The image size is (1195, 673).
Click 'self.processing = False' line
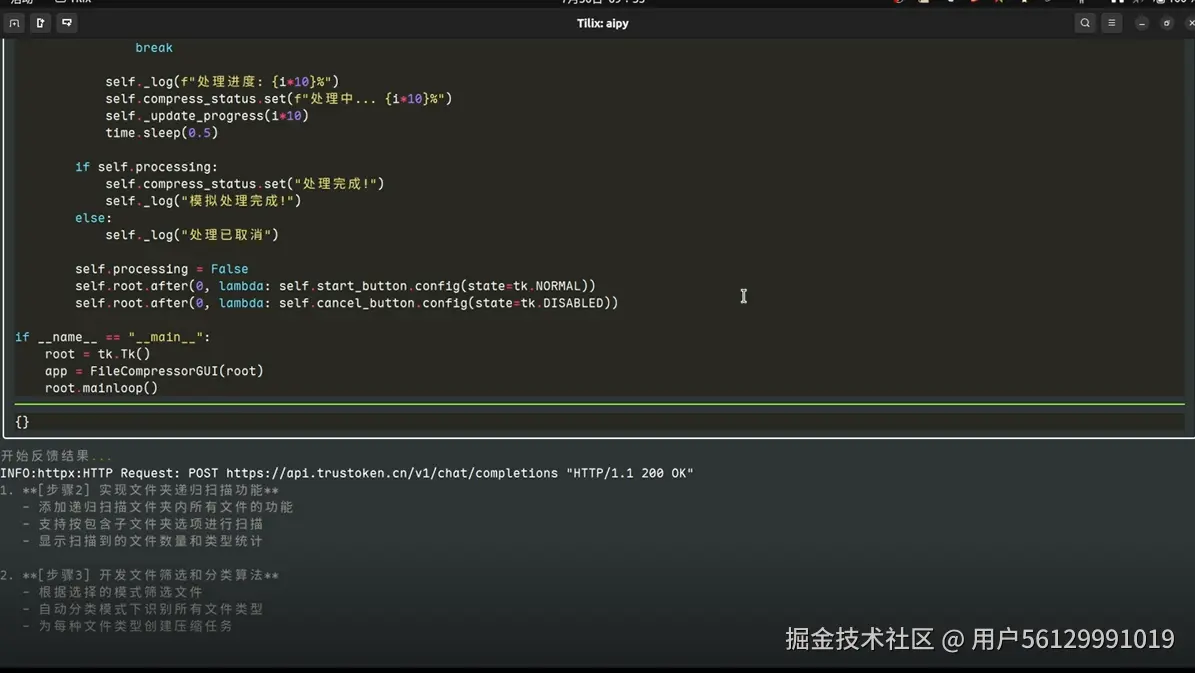pos(162,269)
